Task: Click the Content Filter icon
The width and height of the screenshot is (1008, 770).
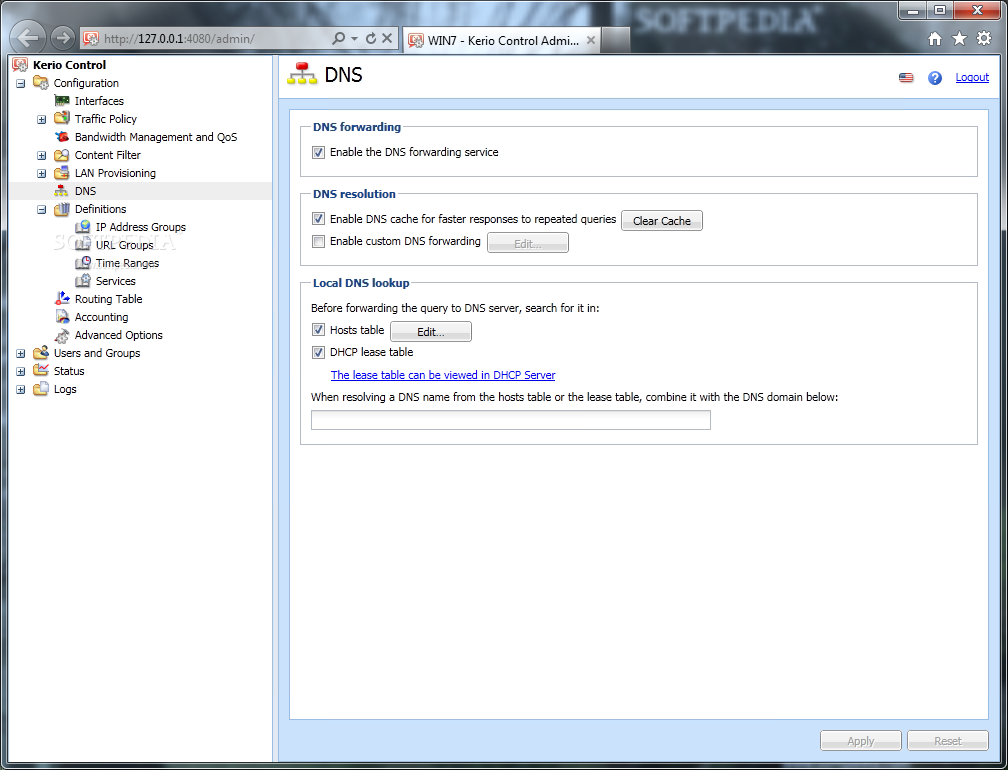Action: pos(62,155)
